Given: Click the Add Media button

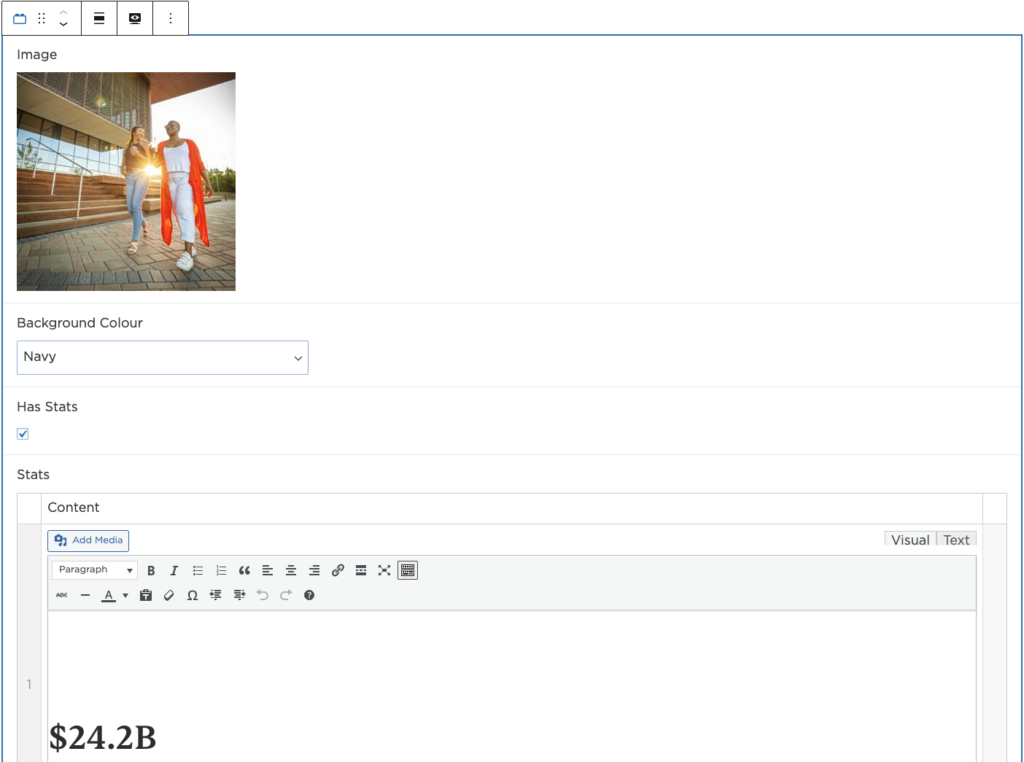Looking at the screenshot, I should [x=89, y=540].
